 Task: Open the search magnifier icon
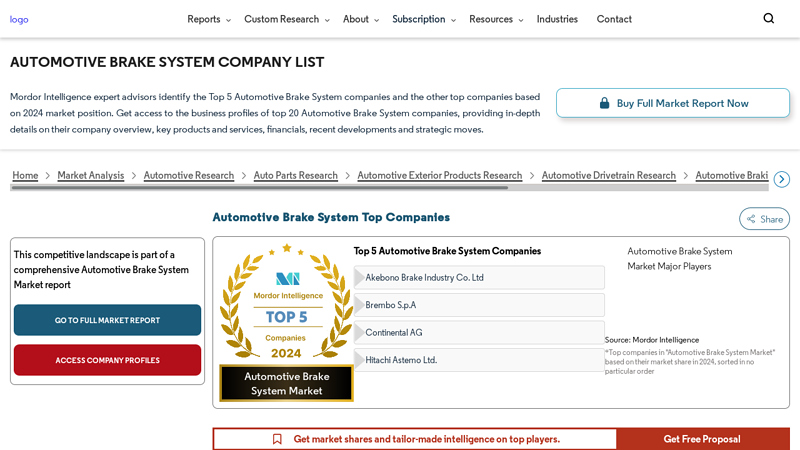point(768,18)
